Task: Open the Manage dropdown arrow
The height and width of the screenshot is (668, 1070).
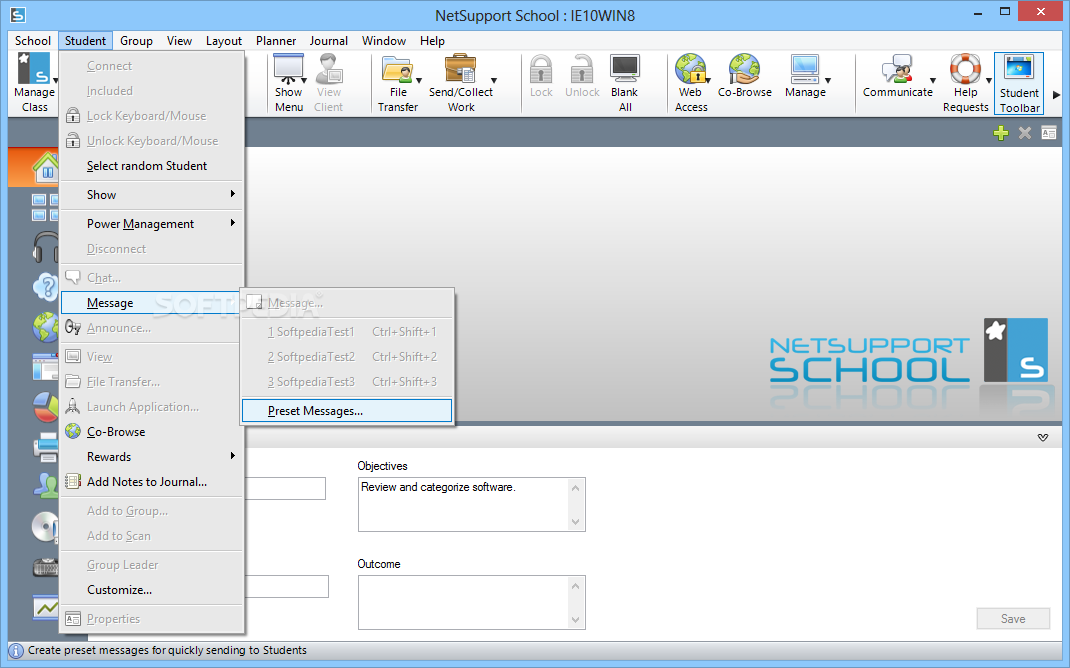Action: 828,81
